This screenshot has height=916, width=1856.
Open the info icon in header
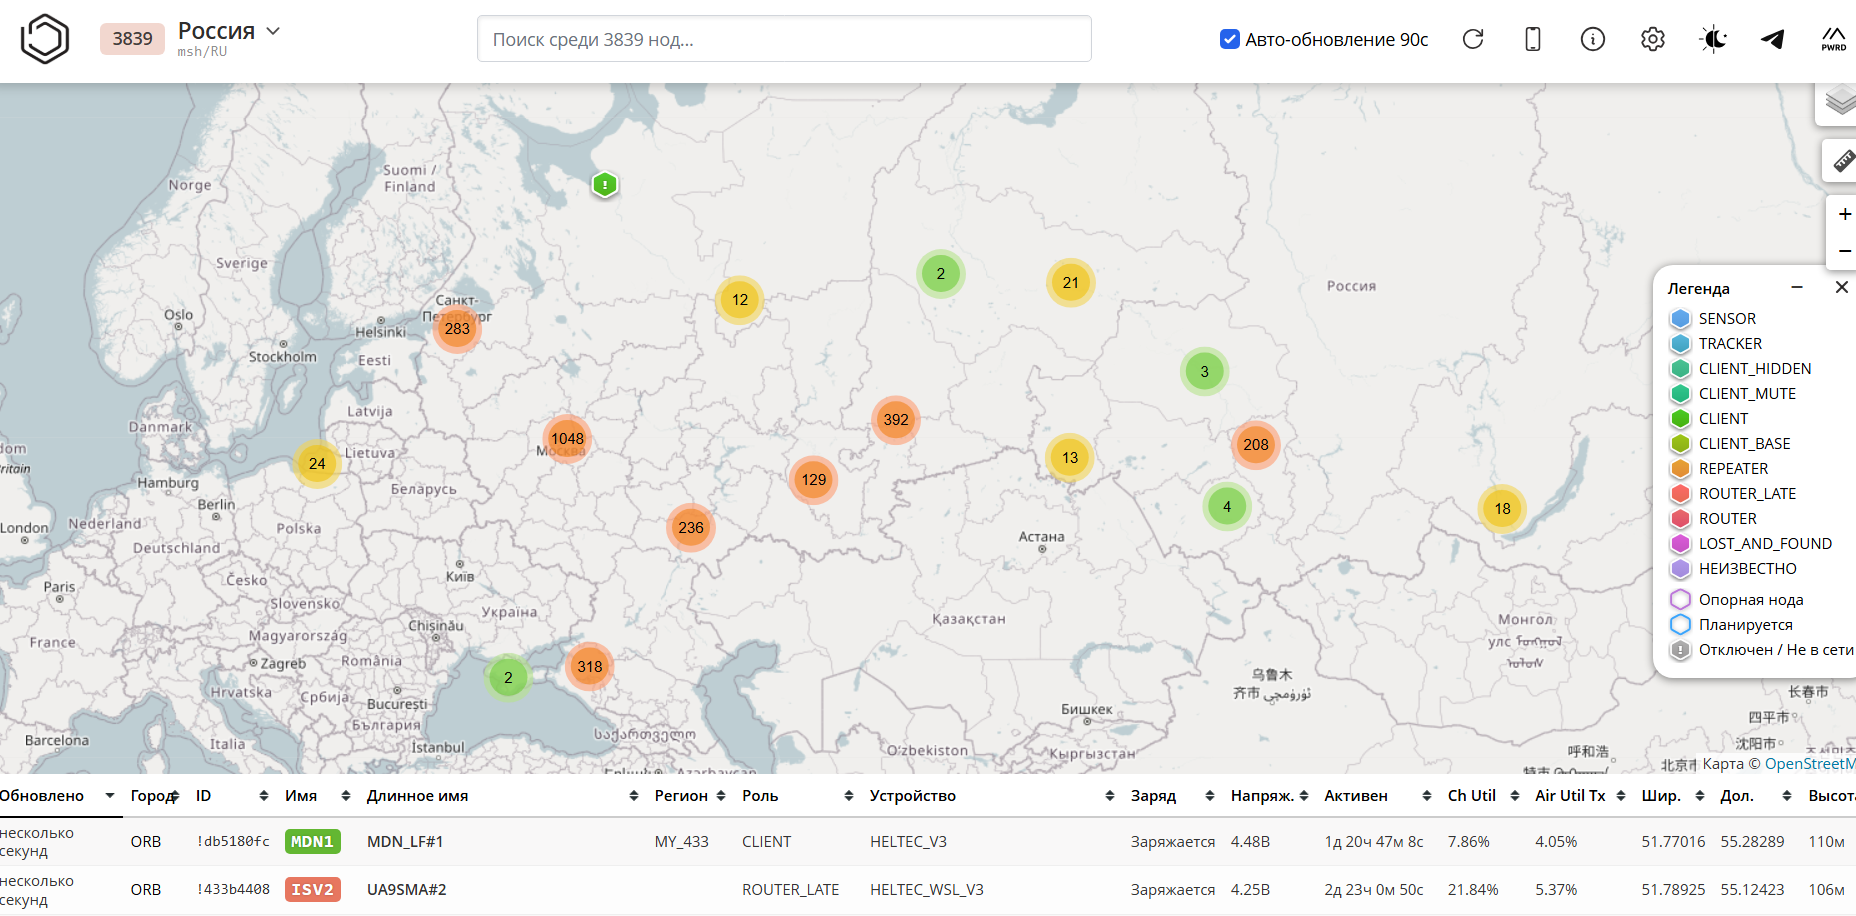click(x=1592, y=39)
